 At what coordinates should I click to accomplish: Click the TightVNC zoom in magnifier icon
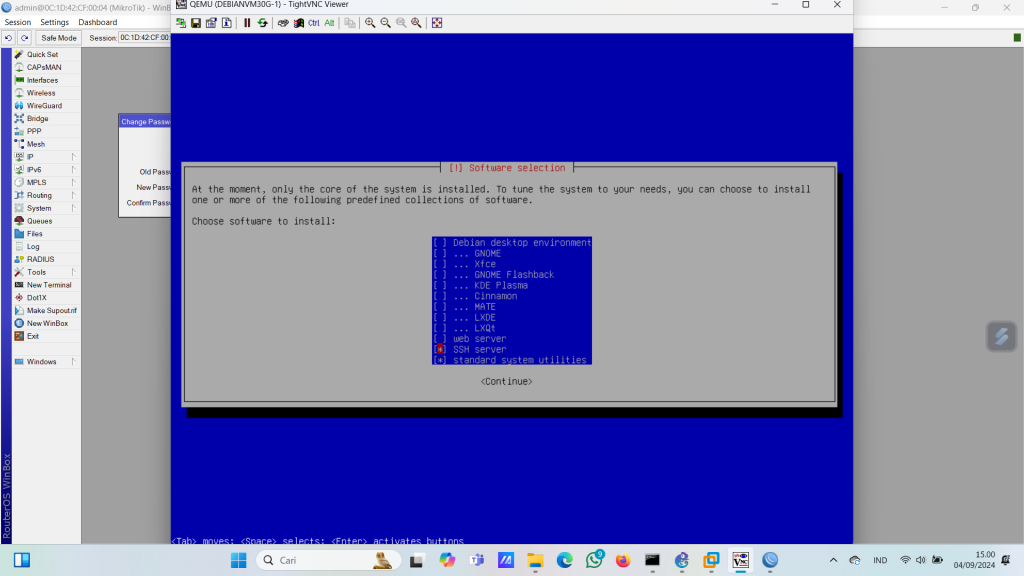[370, 22]
